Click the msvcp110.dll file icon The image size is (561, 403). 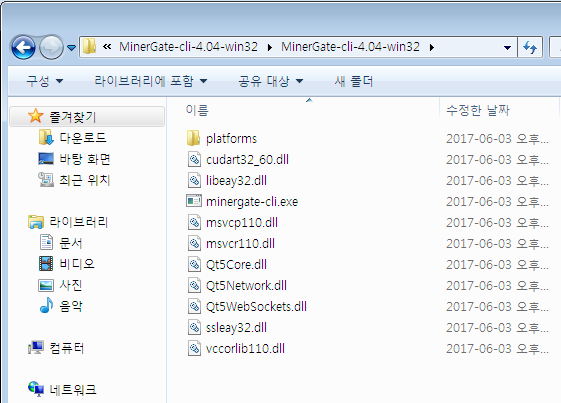pos(194,222)
